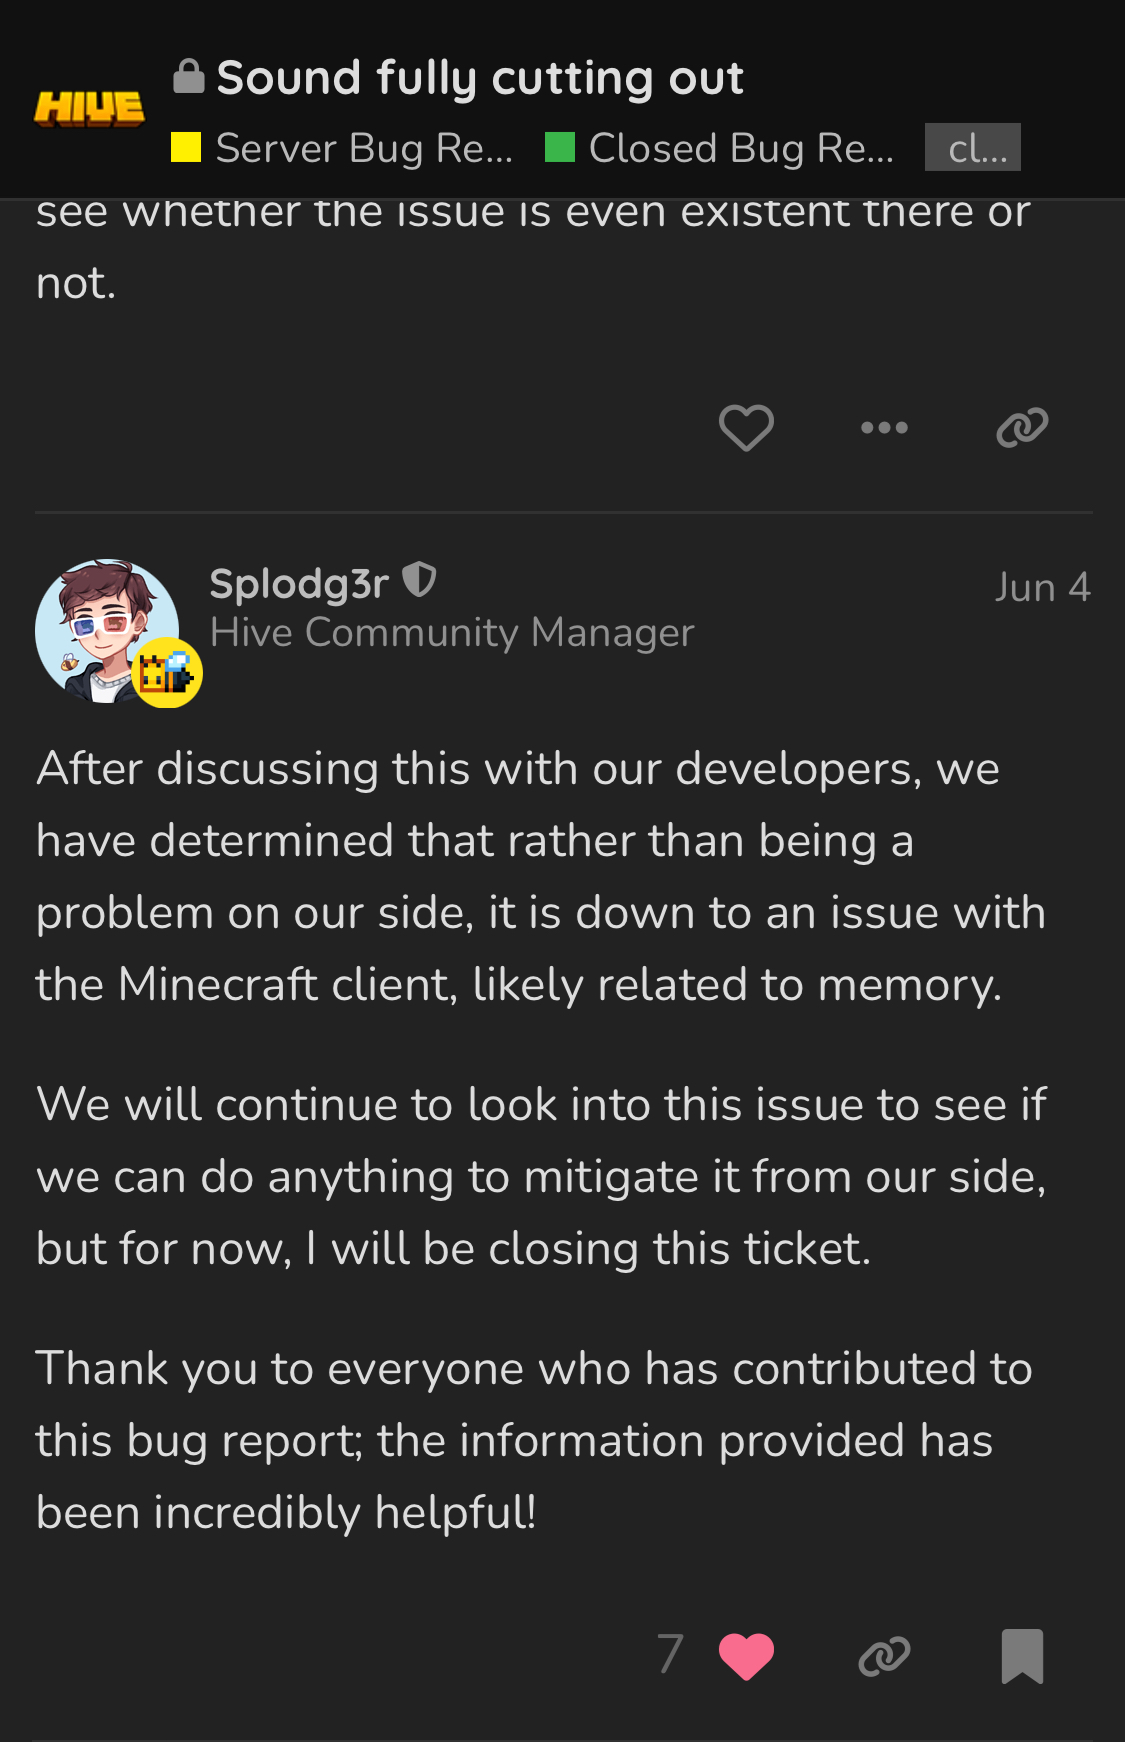Viewport: 1125px width, 1742px height.
Task: Unlike Splodg3r's post with pink heart
Action: point(746,1656)
